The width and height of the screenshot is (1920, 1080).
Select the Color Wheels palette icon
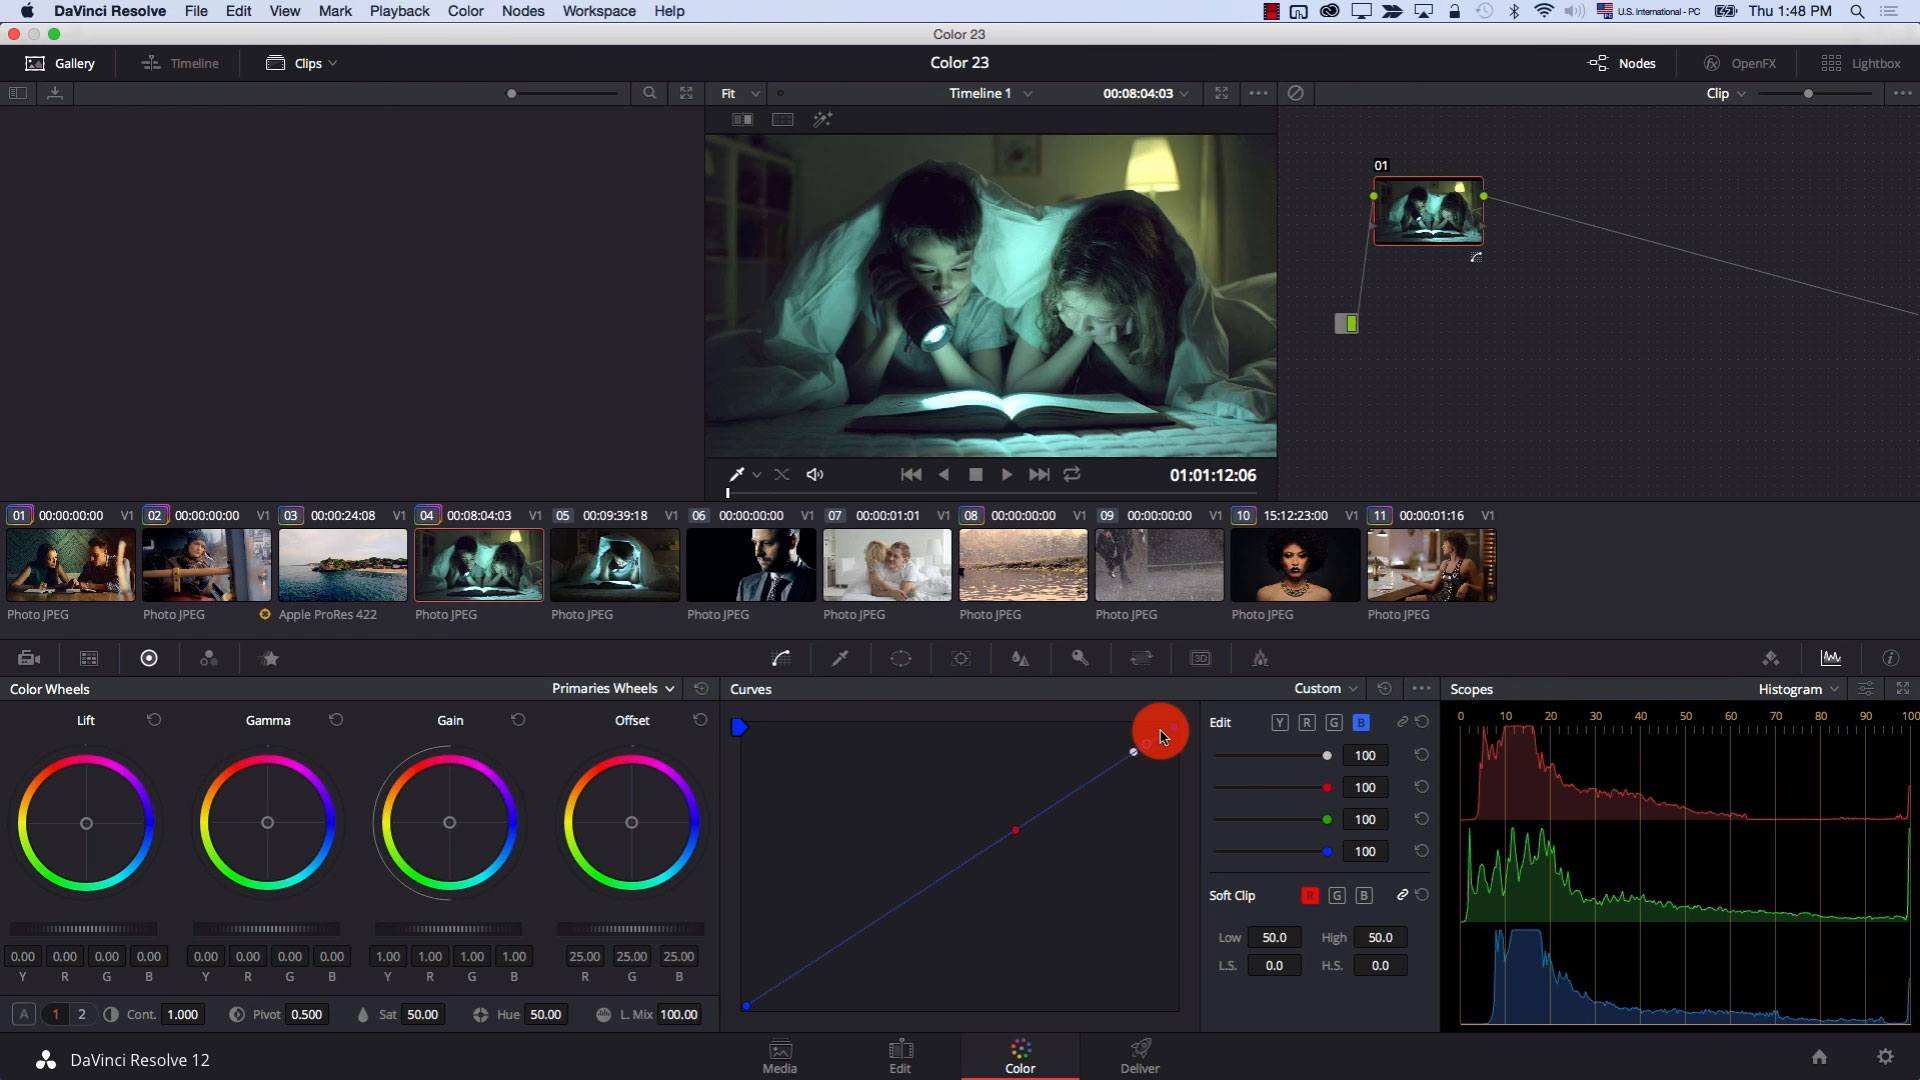pyautogui.click(x=149, y=658)
